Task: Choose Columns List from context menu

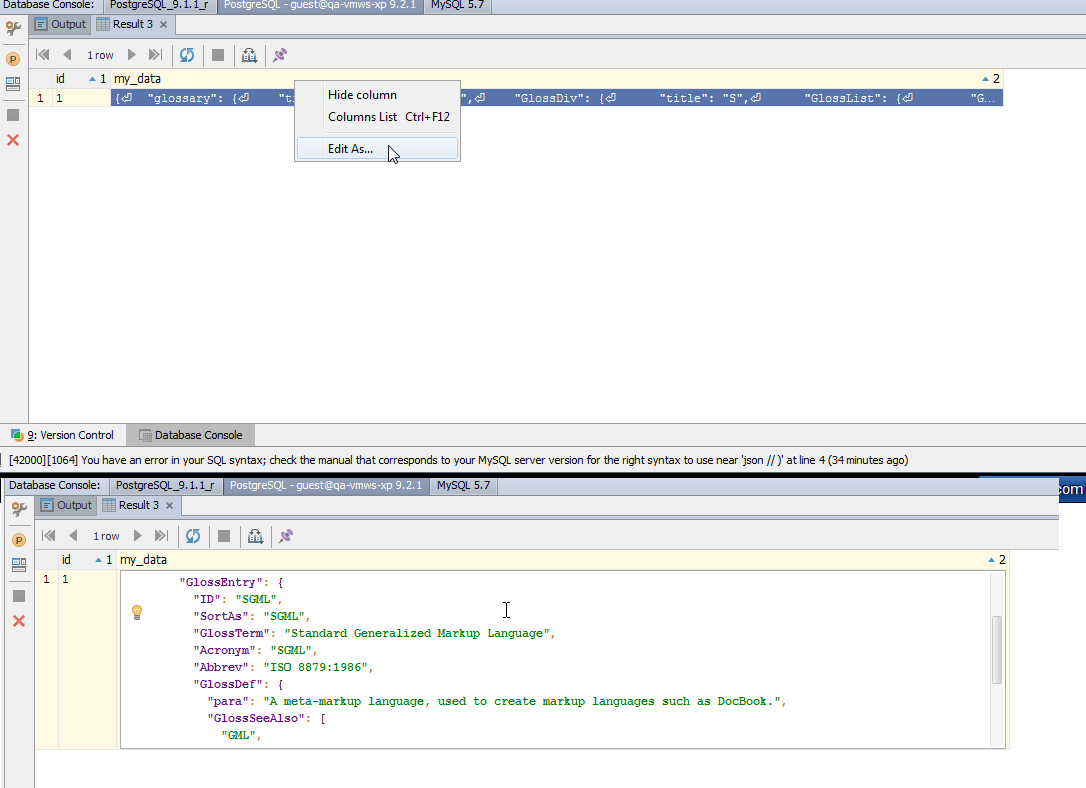Action: pyautogui.click(x=377, y=117)
